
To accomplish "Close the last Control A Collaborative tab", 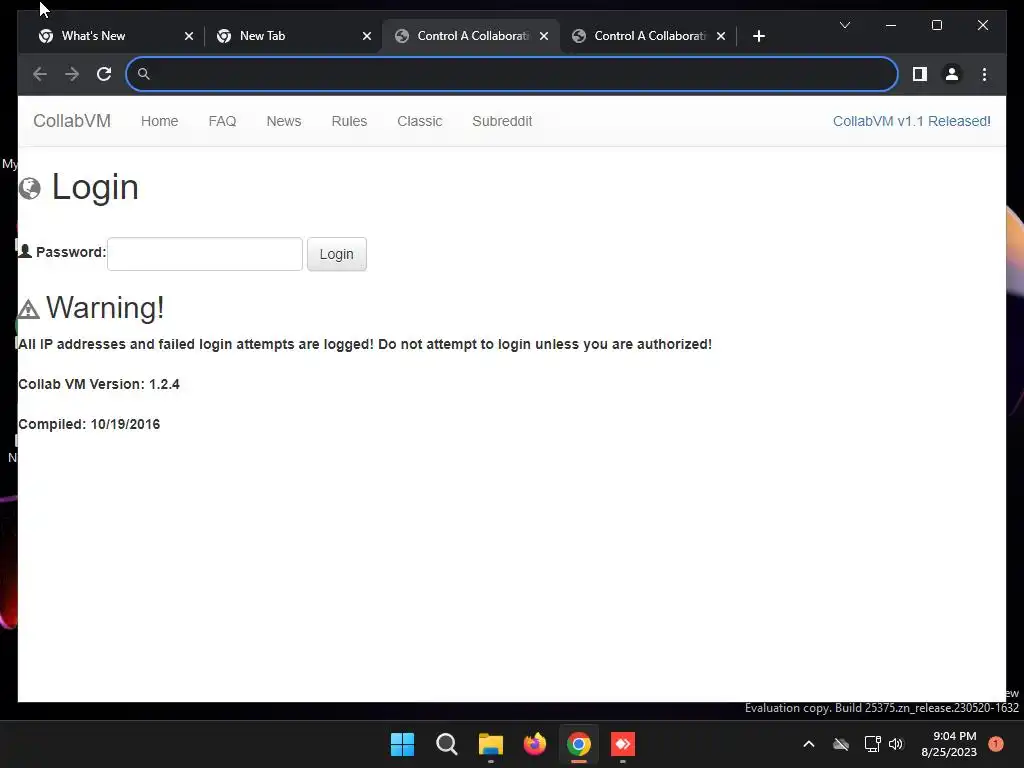I will pyautogui.click(x=721, y=36).
